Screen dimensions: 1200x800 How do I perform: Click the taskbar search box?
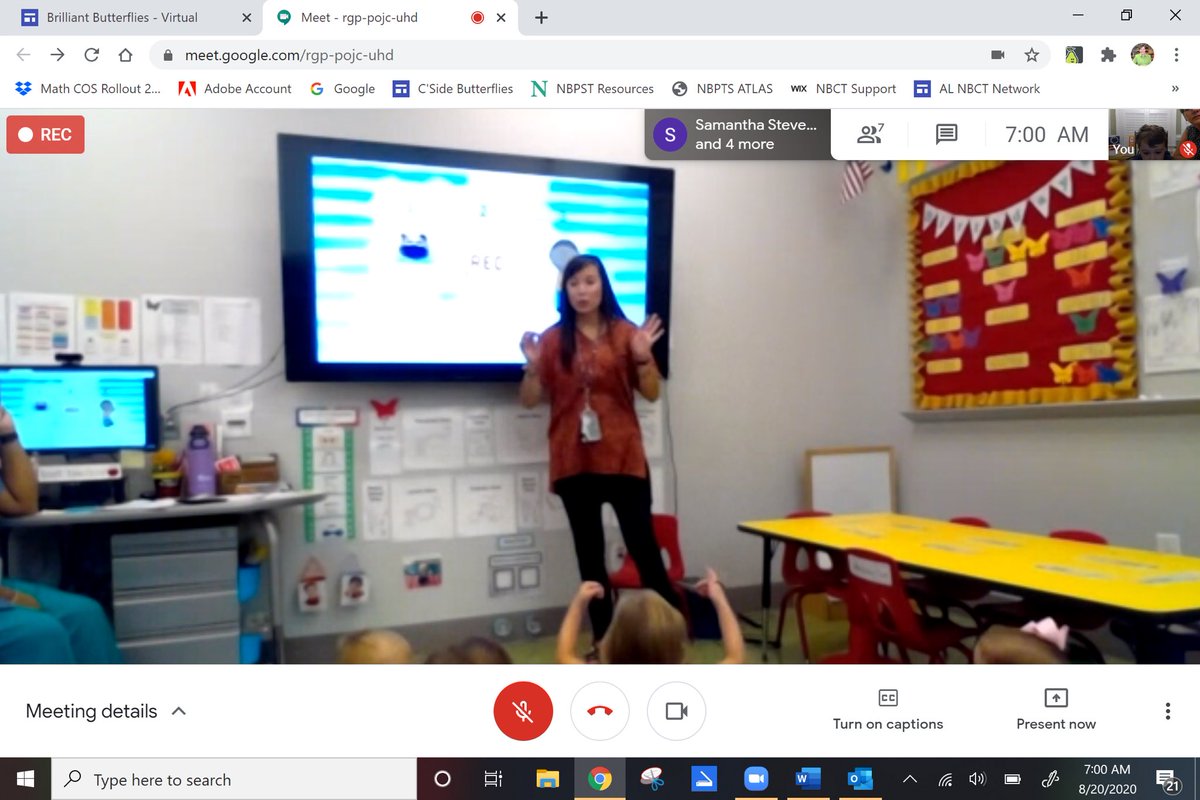[x=232, y=779]
